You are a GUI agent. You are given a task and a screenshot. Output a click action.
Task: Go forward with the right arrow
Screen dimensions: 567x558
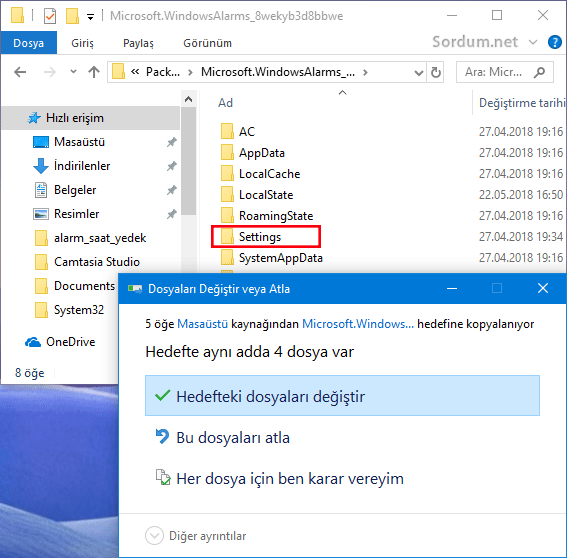[50, 72]
